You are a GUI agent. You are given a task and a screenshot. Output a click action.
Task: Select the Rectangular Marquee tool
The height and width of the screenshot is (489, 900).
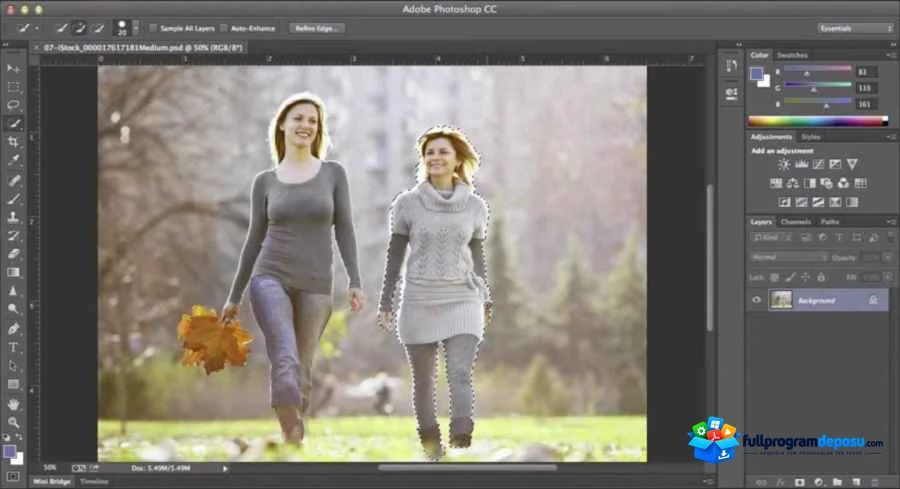click(x=13, y=87)
